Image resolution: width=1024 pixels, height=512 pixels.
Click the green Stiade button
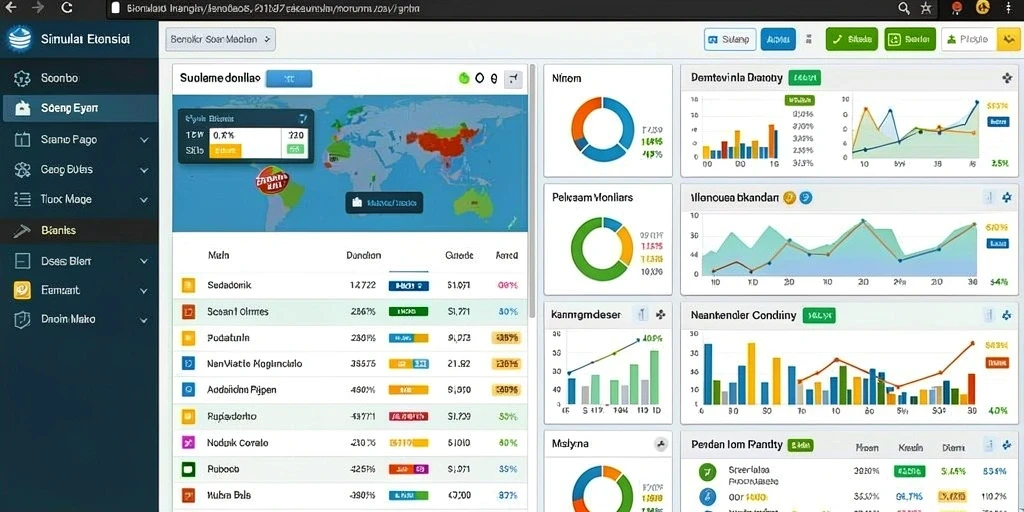click(852, 39)
